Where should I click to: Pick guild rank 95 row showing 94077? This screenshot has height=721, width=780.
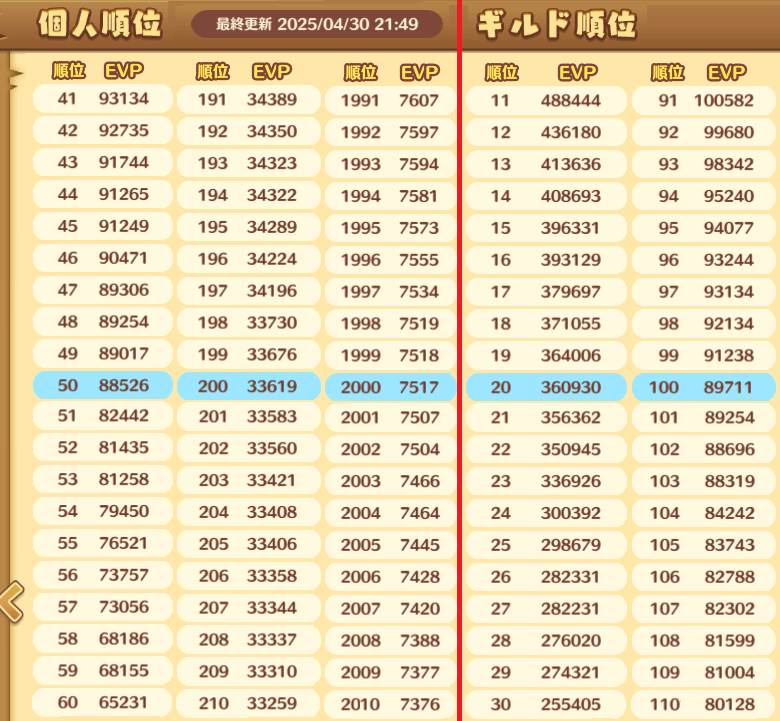point(704,228)
